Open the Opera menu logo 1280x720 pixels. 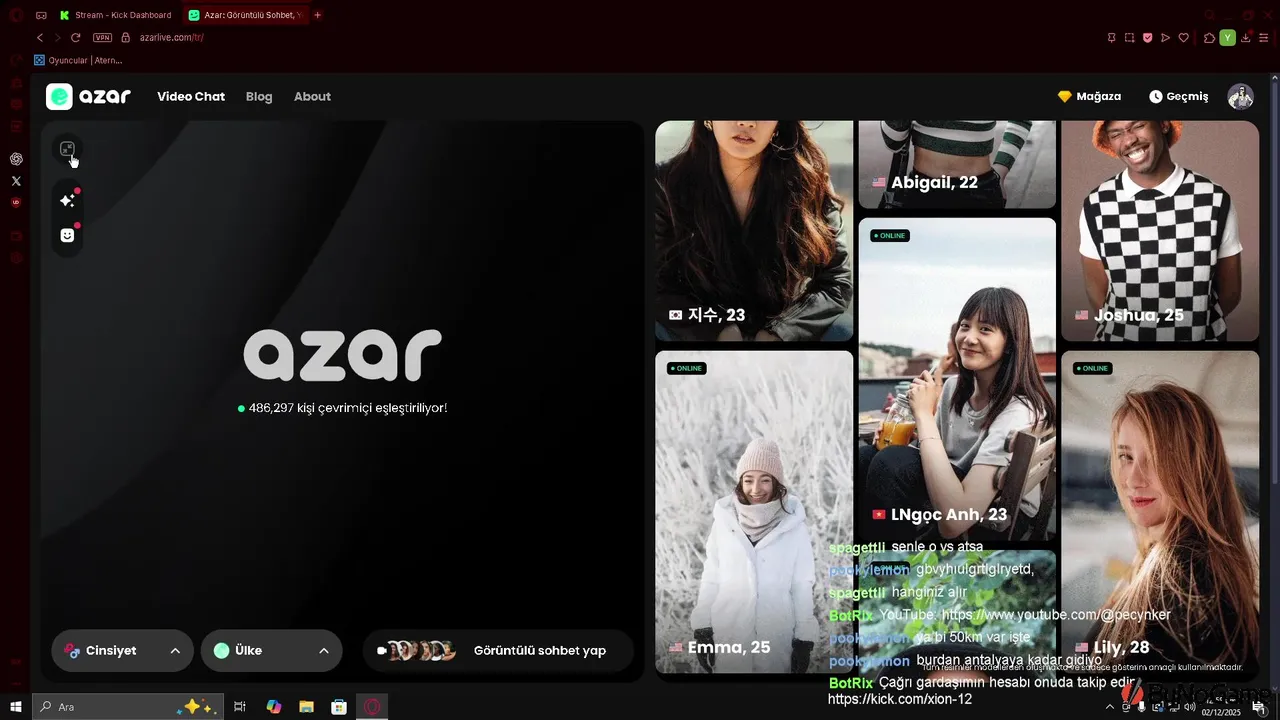click(16, 15)
